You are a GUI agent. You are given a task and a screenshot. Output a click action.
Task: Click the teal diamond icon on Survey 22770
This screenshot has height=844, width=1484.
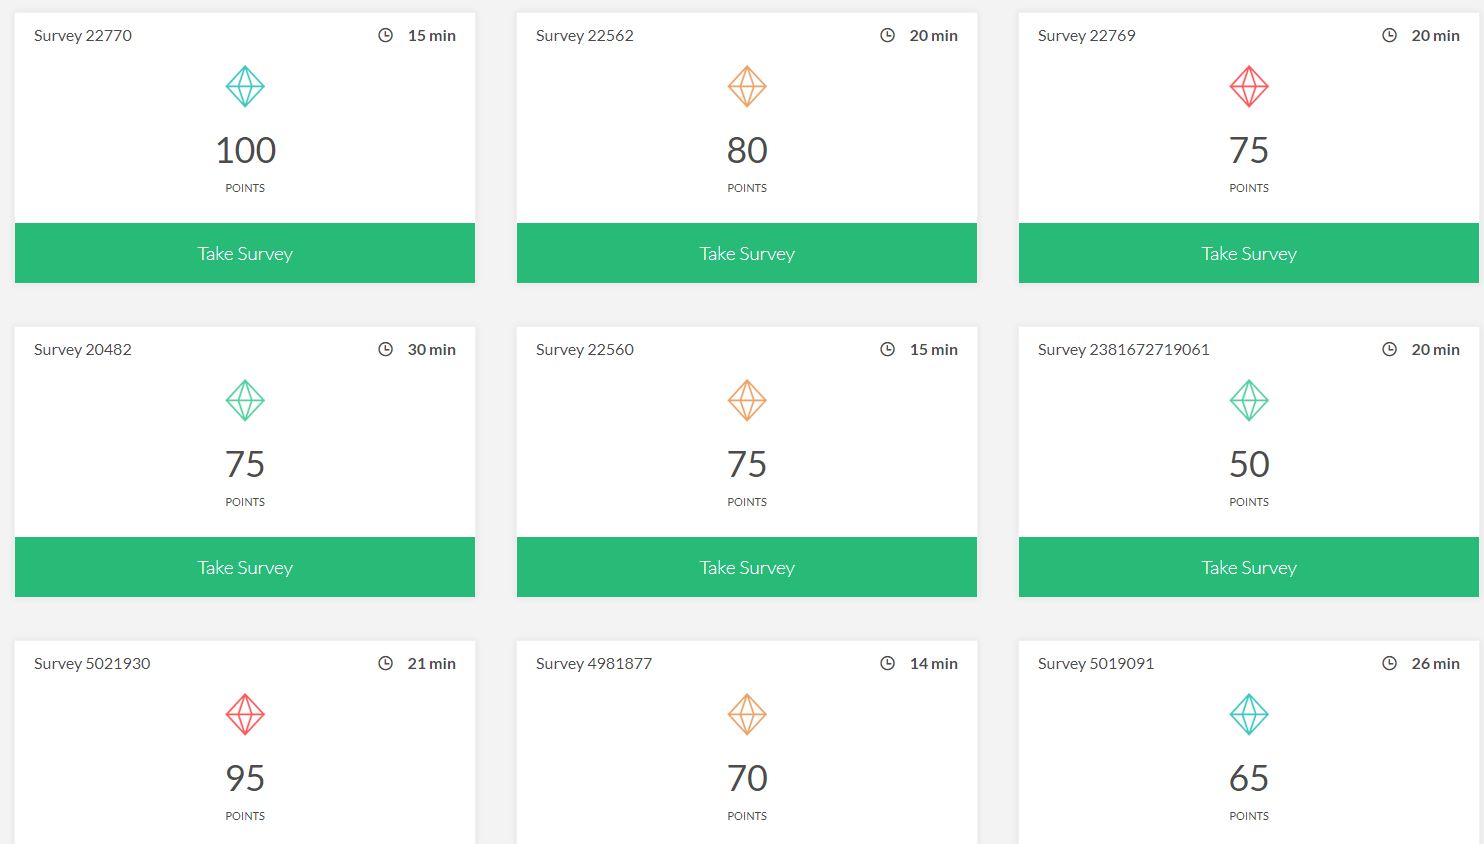point(245,87)
